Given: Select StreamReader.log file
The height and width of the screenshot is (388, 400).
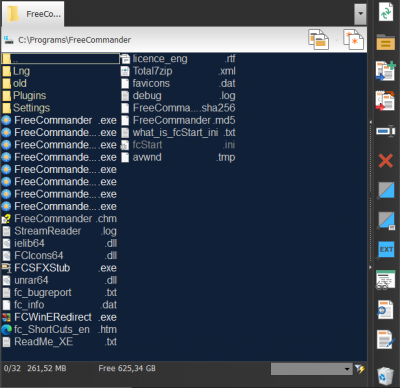Looking at the screenshot, I should [x=59, y=231].
